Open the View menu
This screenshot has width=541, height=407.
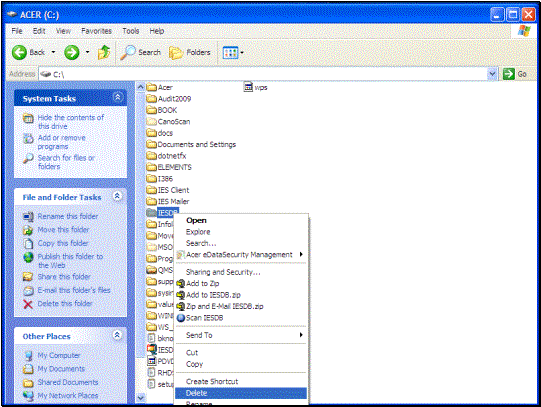(63, 31)
